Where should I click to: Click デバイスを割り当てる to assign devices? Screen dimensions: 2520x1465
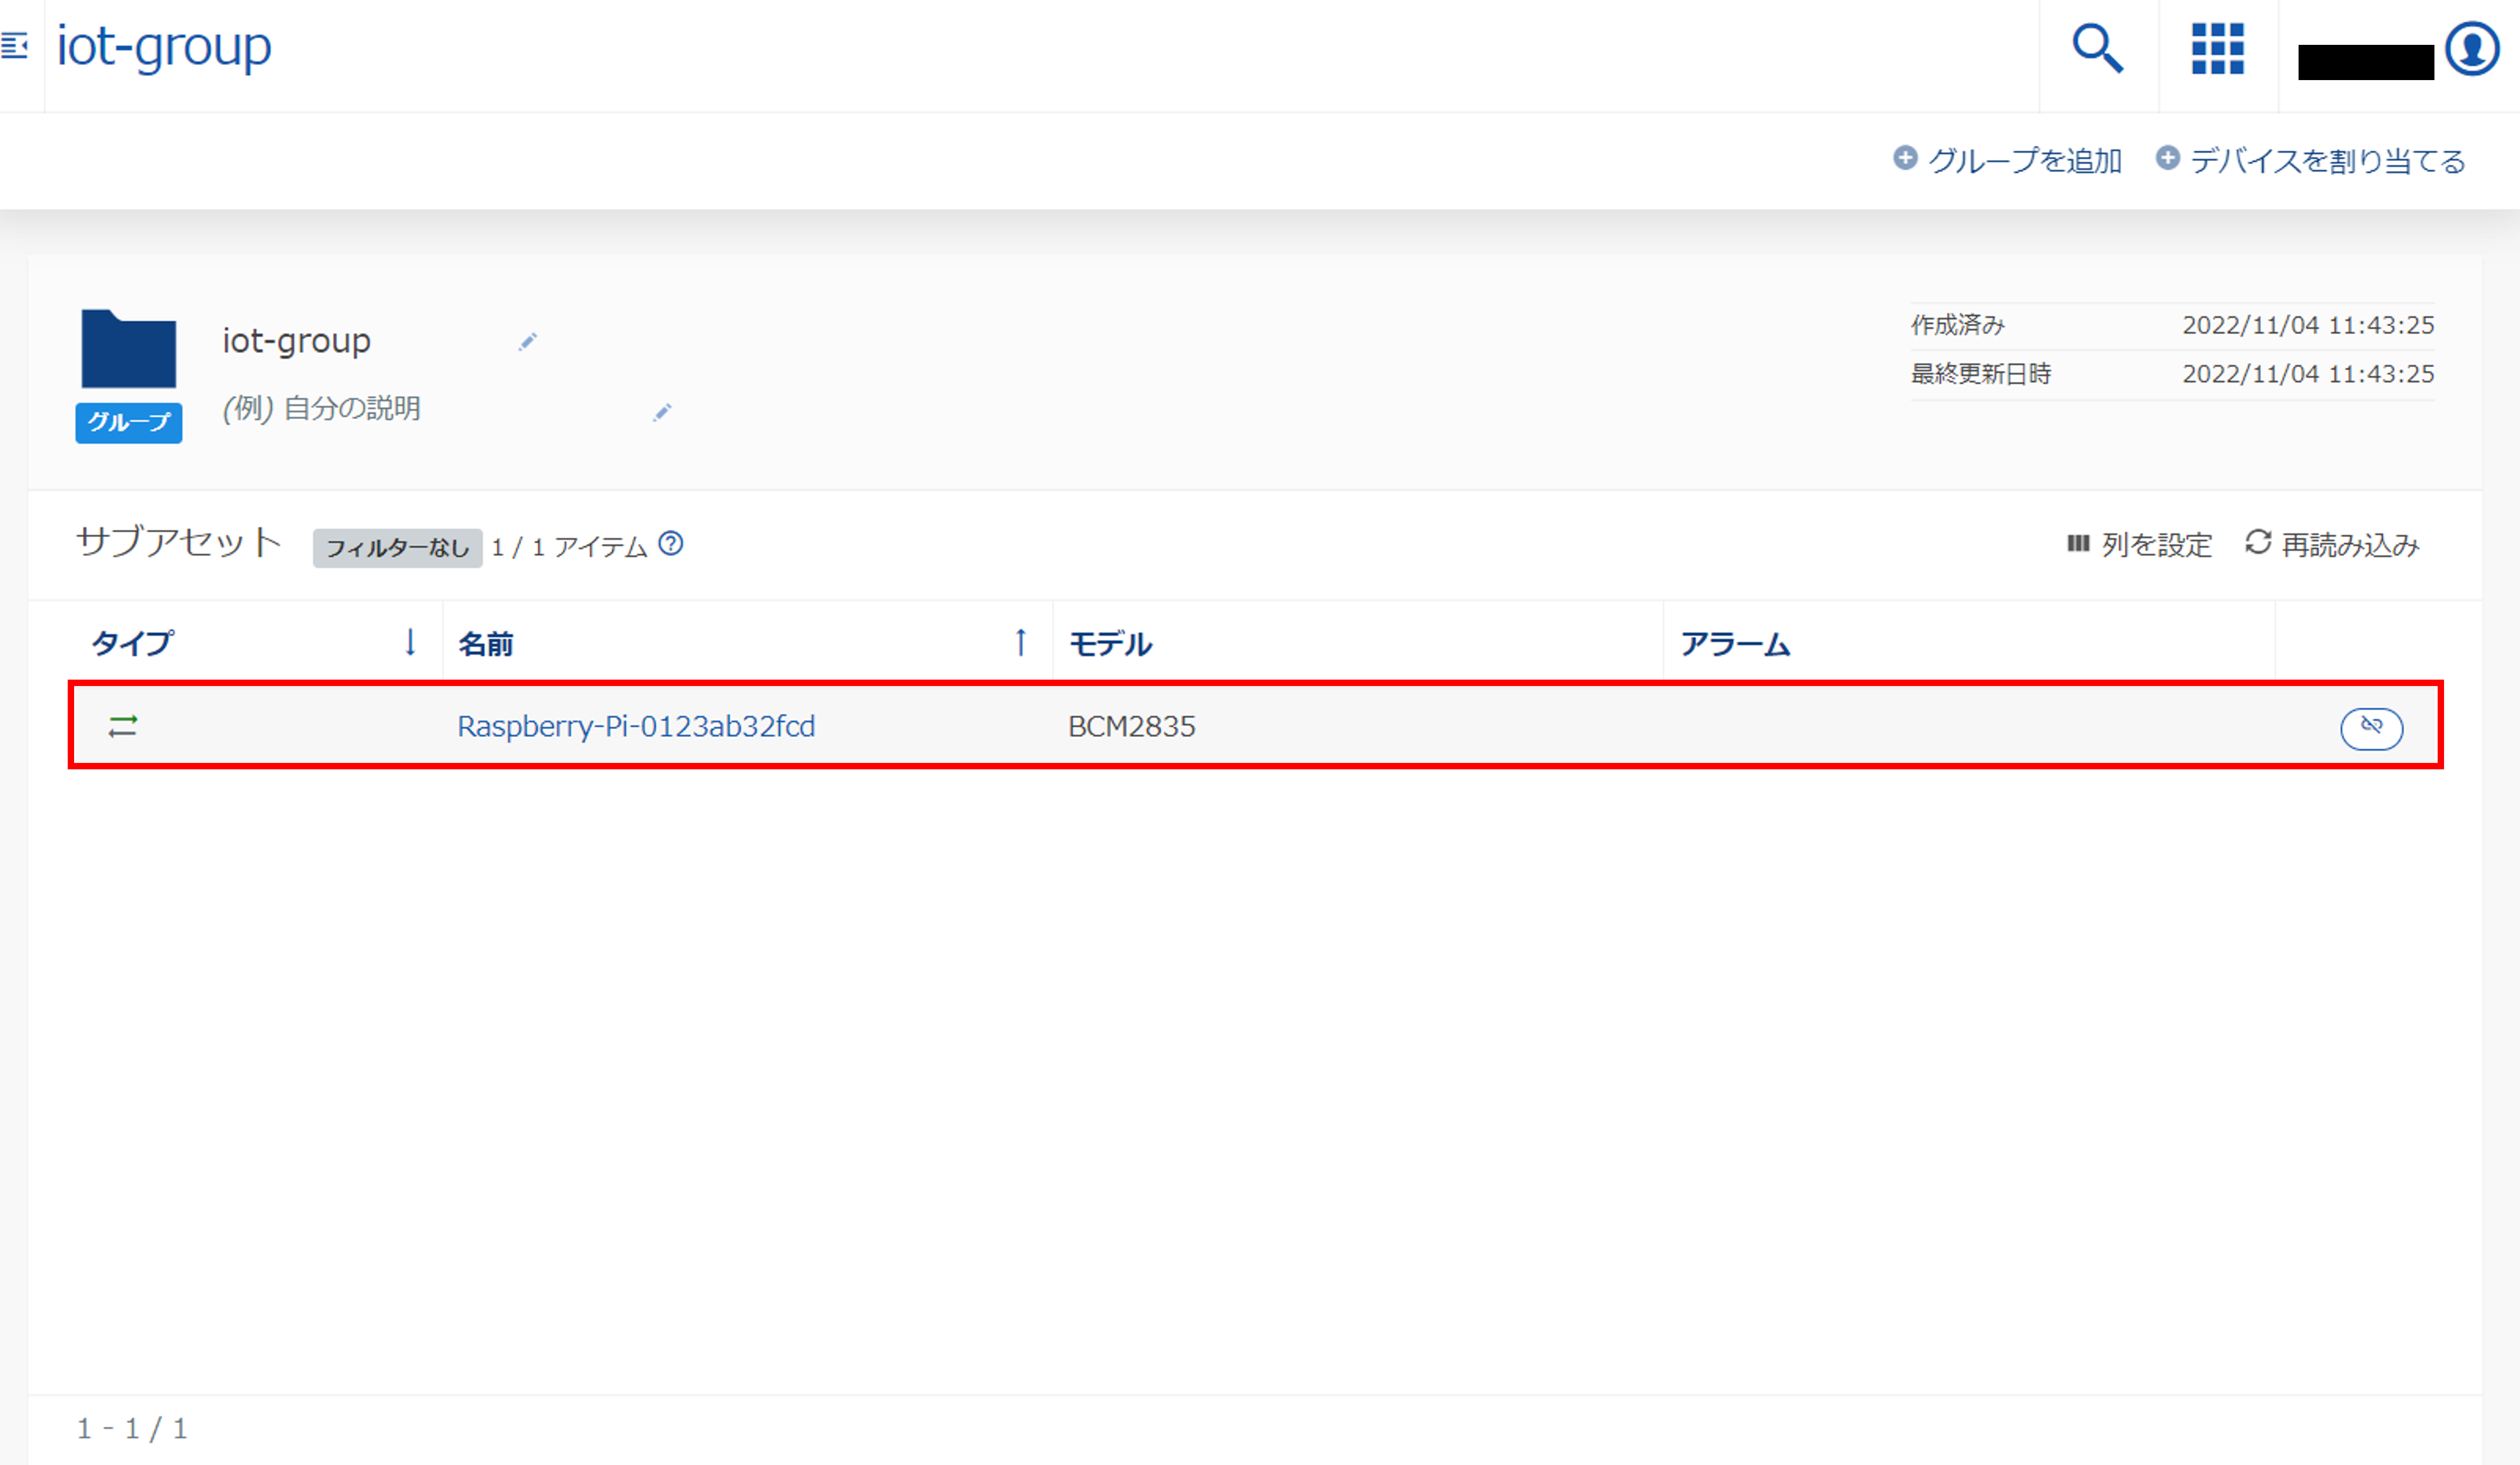pos(2311,160)
